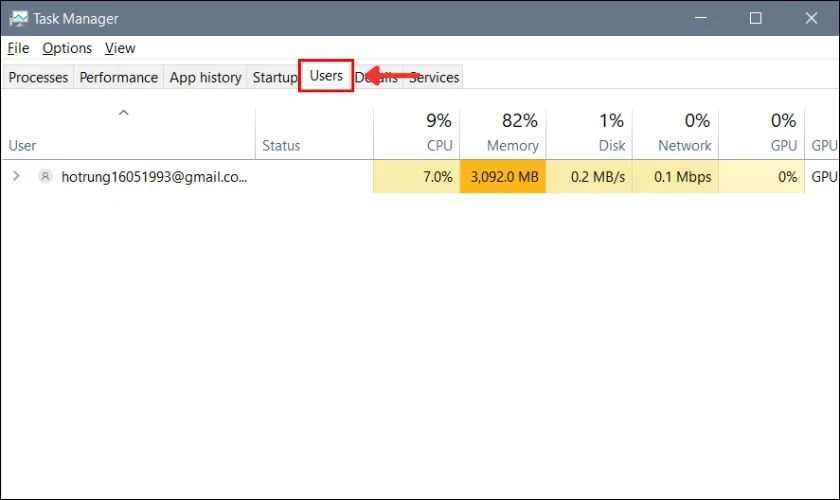Select the hotrung16051993@gmail.co... user name
Image resolution: width=840 pixels, height=500 pixels.
[x=154, y=177]
